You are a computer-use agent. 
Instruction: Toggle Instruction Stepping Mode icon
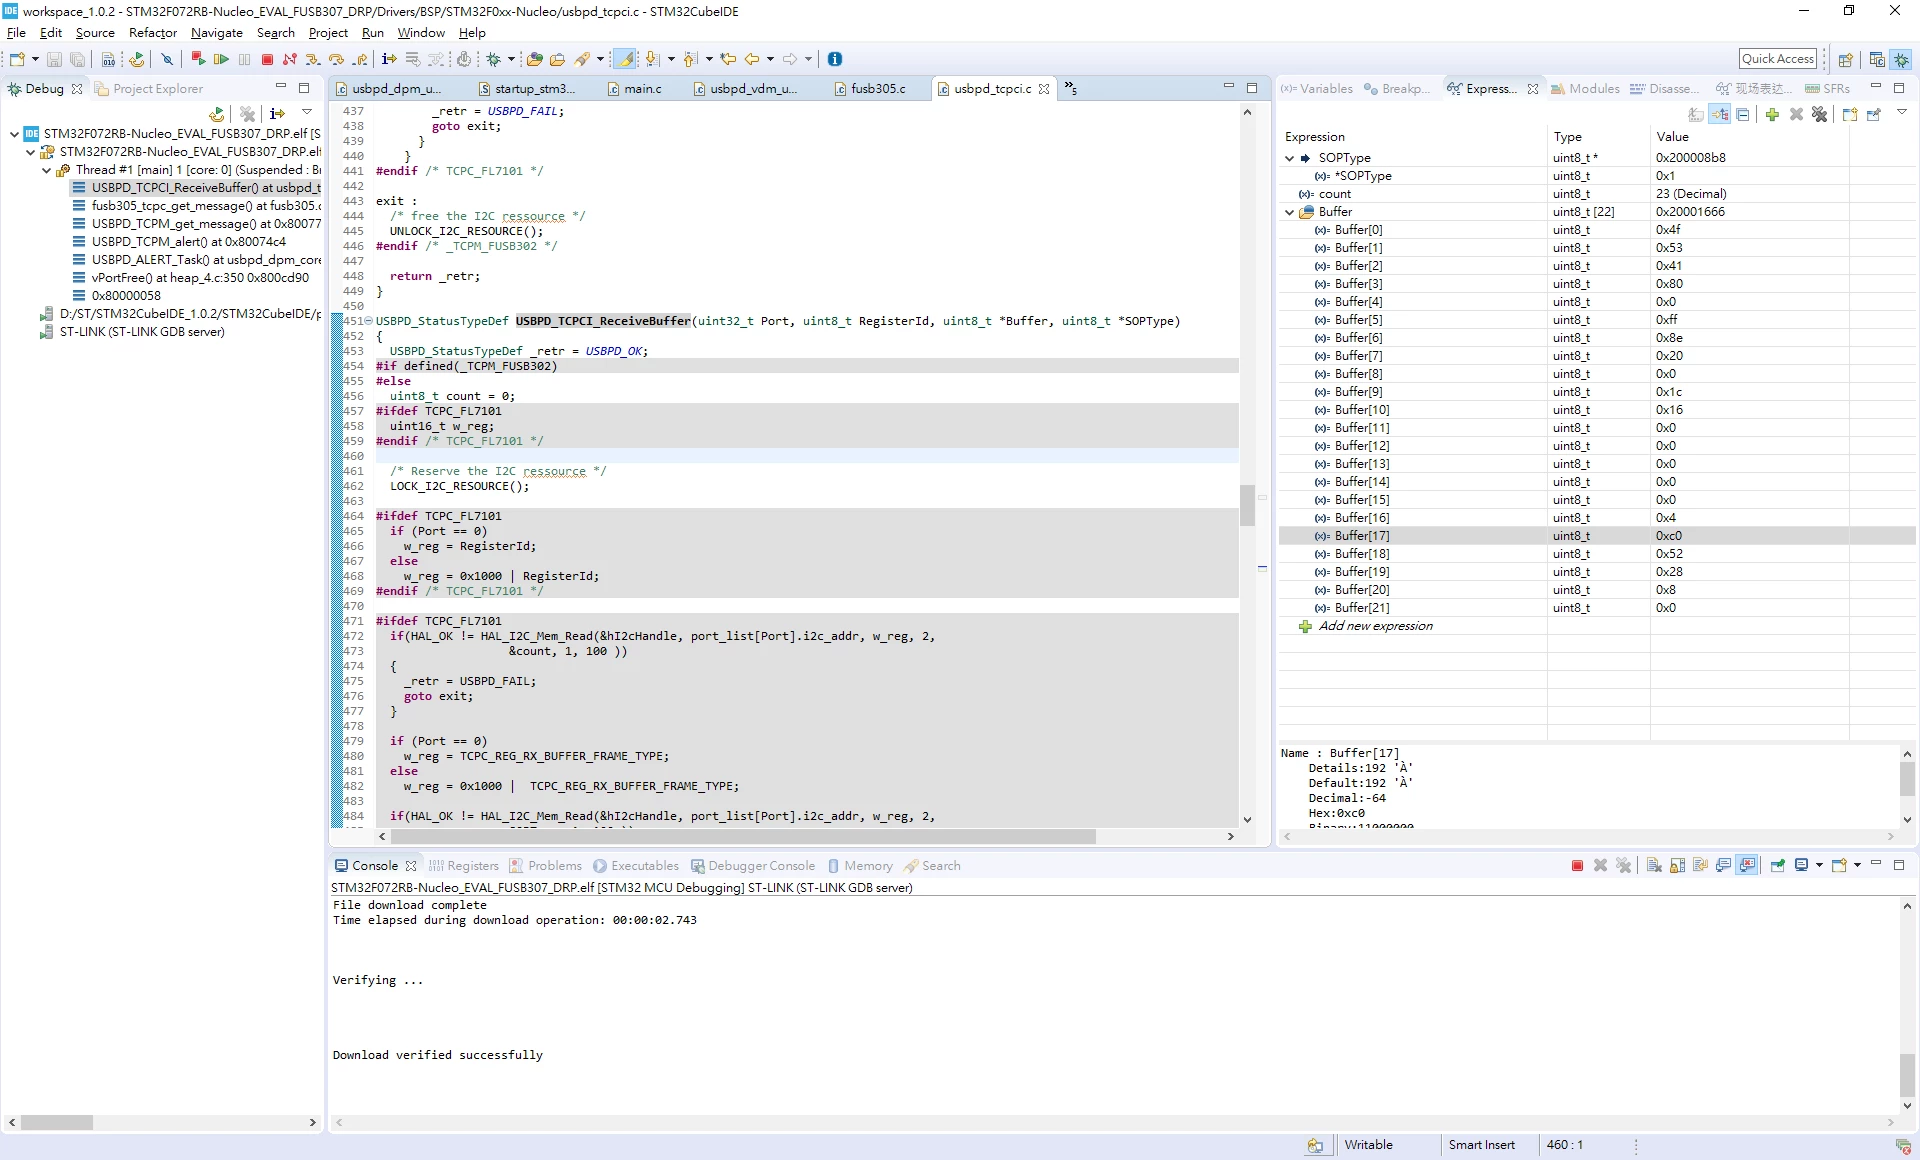pyautogui.click(x=389, y=60)
